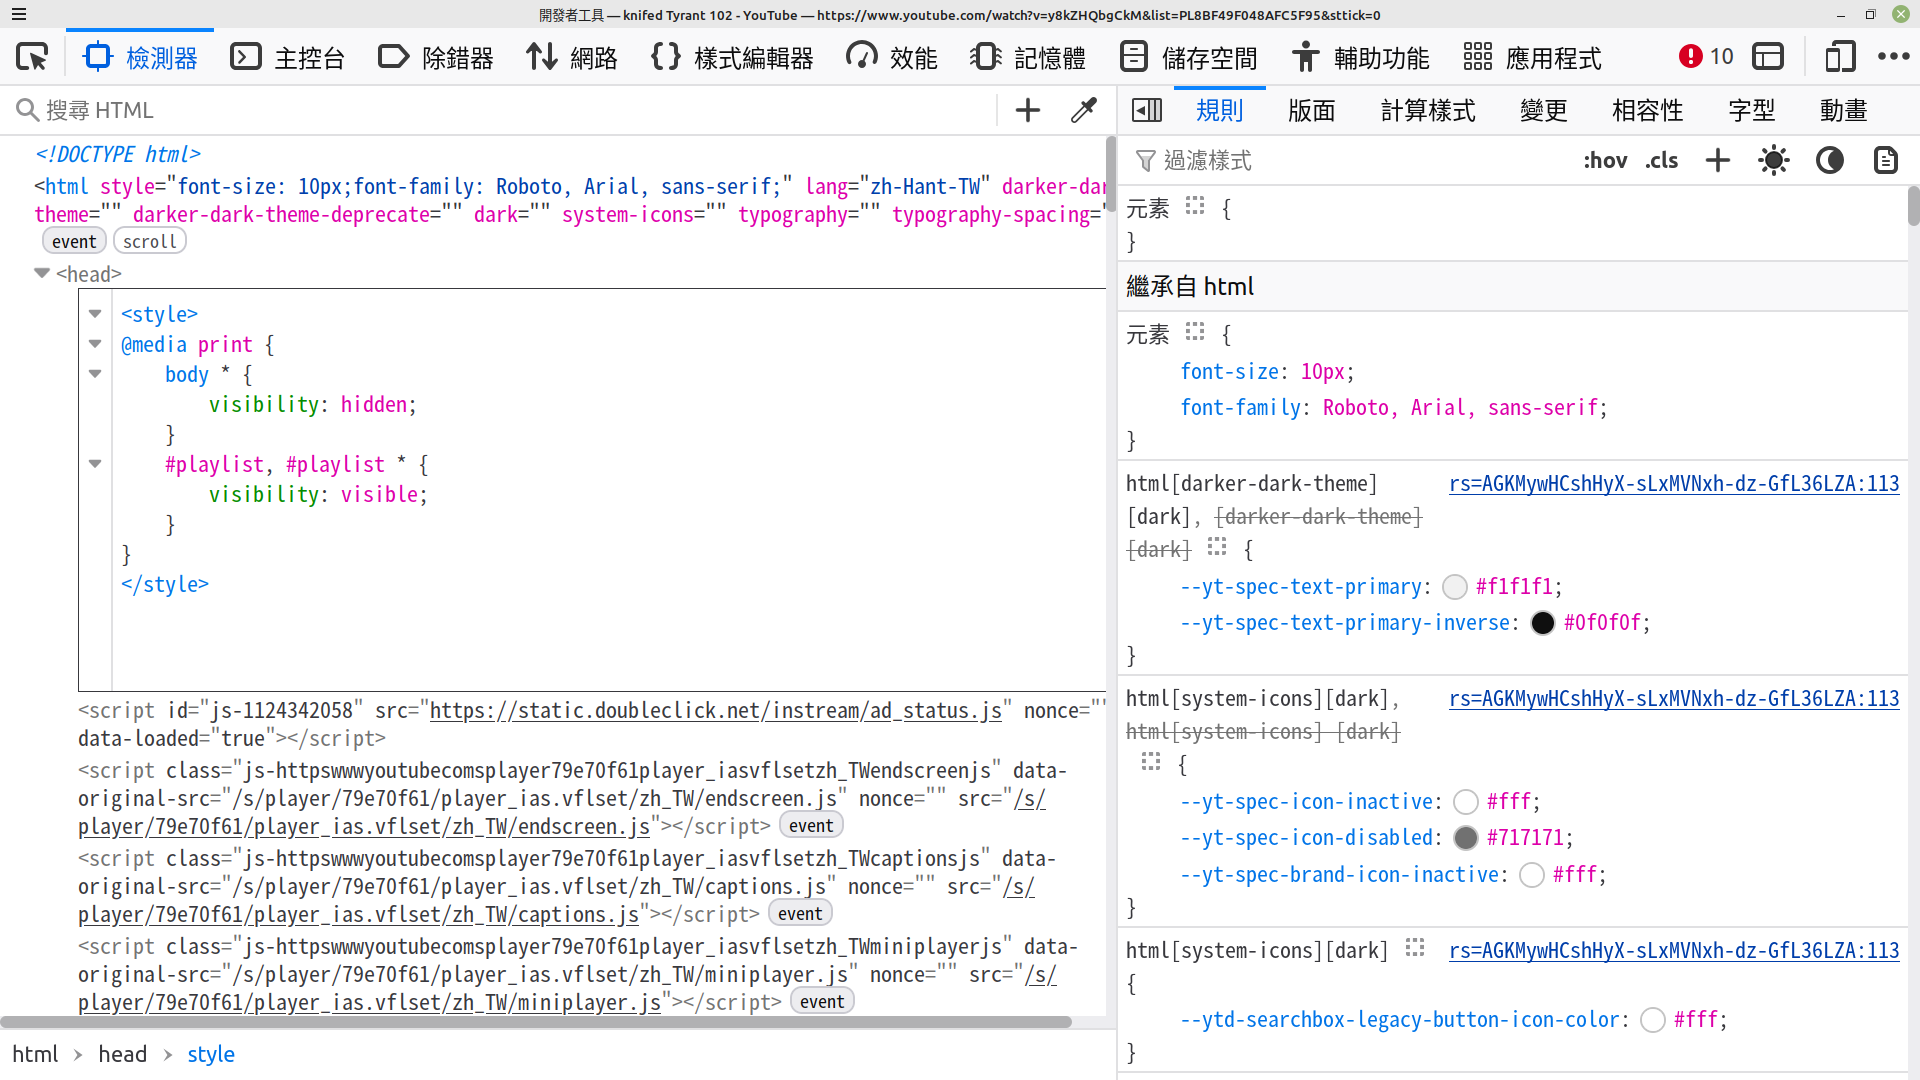Viewport: 1920px width, 1080px height.
Task: Select the style breadcrumb
Action: pos(211,1054)
